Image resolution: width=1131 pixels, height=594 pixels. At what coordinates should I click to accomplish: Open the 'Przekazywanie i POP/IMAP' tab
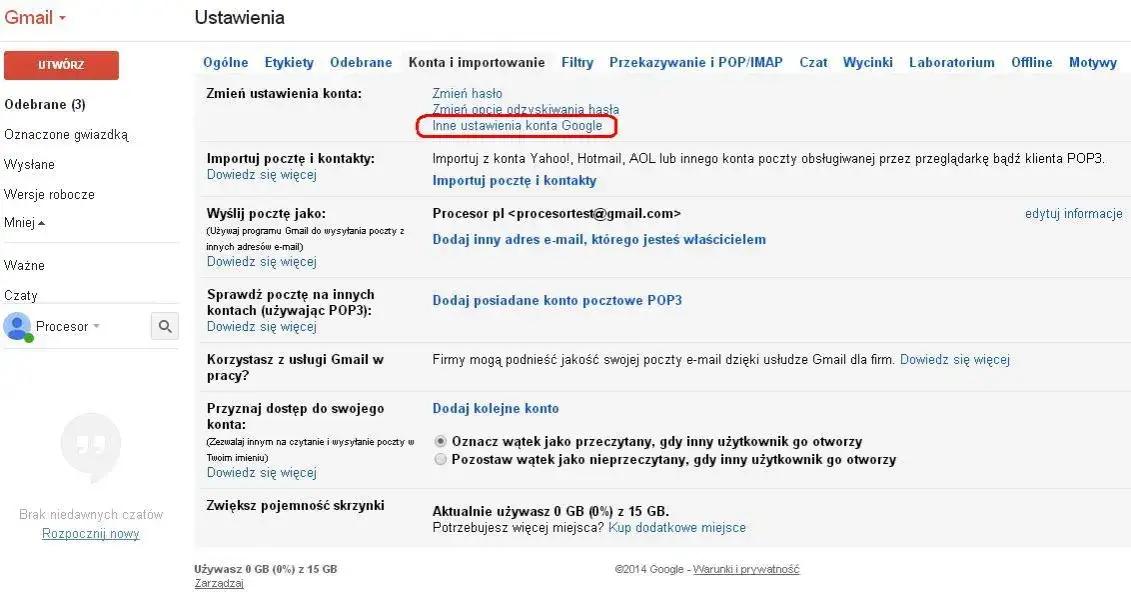695,62
